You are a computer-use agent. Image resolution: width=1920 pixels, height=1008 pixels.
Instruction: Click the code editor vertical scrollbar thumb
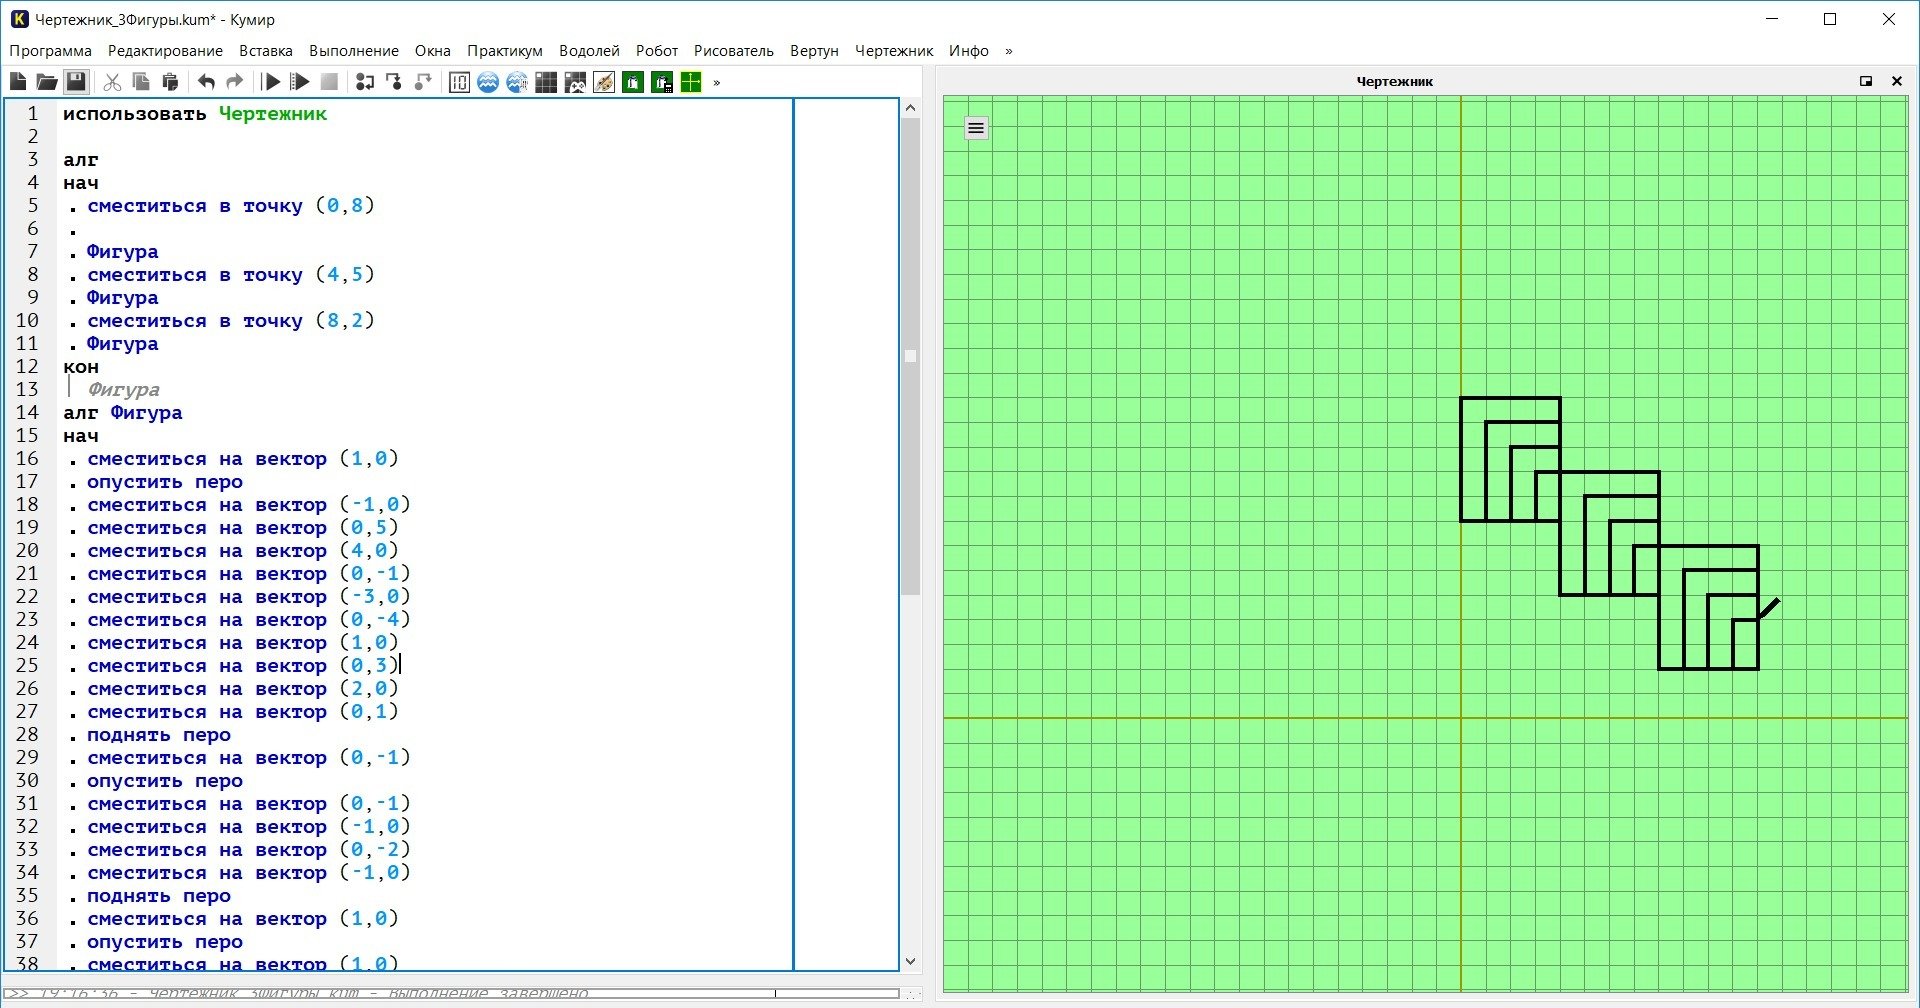(x=910, y=355)
